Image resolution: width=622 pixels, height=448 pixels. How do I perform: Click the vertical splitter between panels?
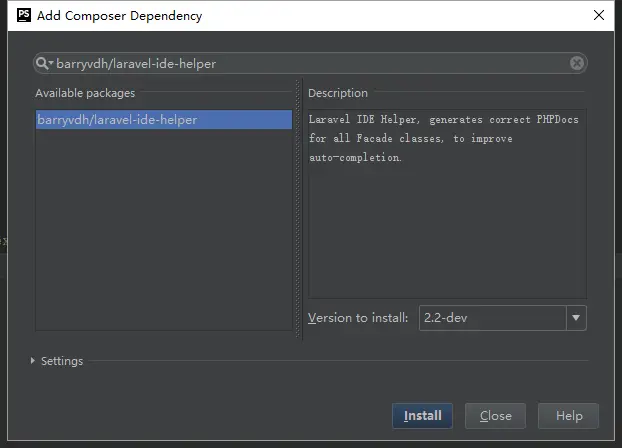[298, 209]
